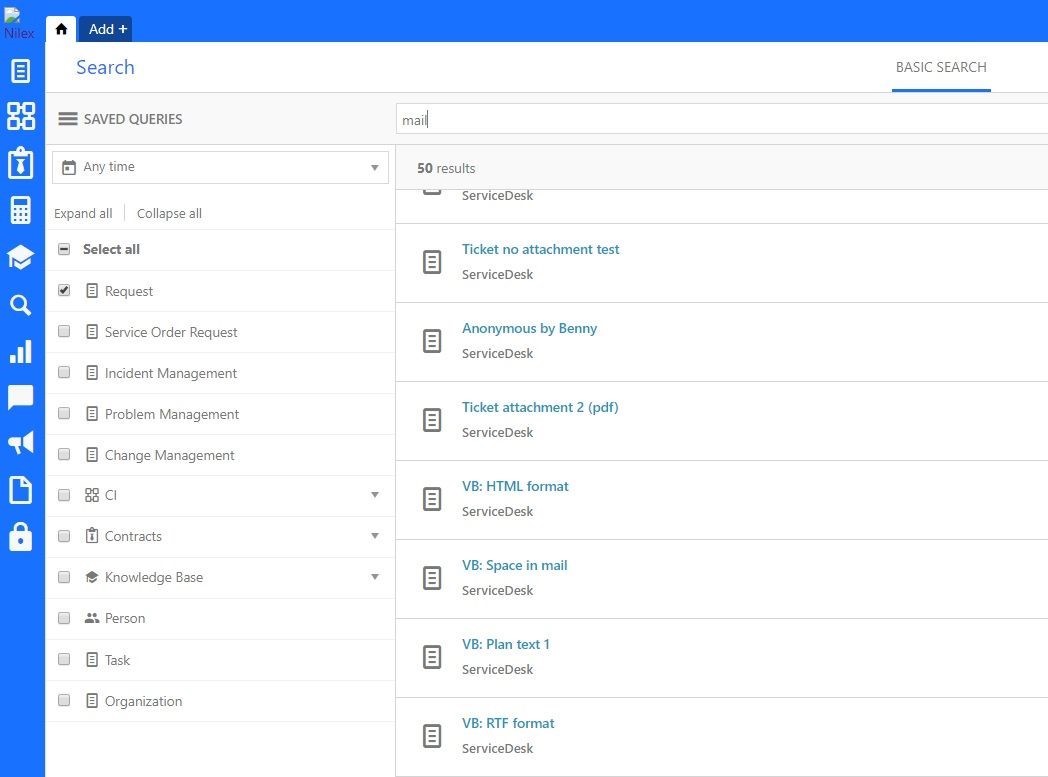Check the Incident Management checkbox
The image size is (1048, 777).
[64, 372]
